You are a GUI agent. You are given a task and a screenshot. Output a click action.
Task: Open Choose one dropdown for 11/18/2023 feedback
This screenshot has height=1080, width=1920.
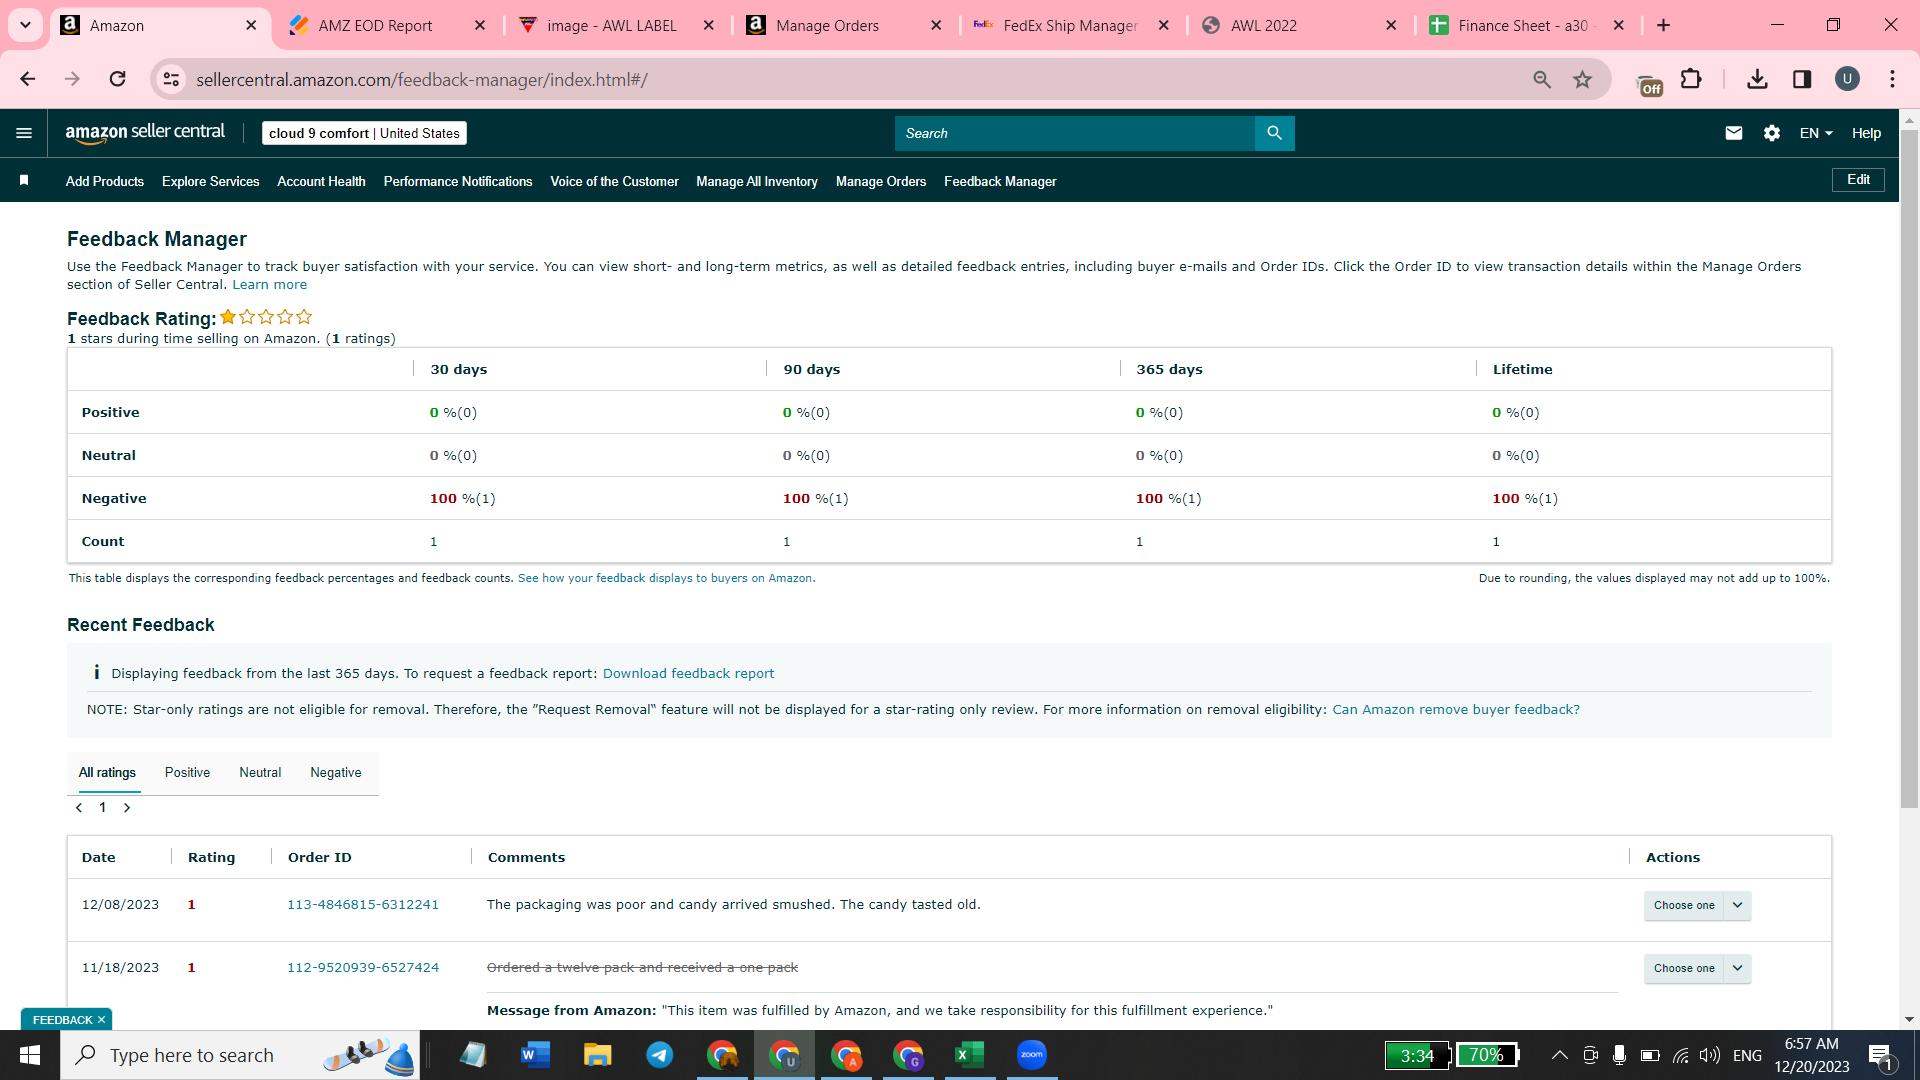tap(1684, 968)
